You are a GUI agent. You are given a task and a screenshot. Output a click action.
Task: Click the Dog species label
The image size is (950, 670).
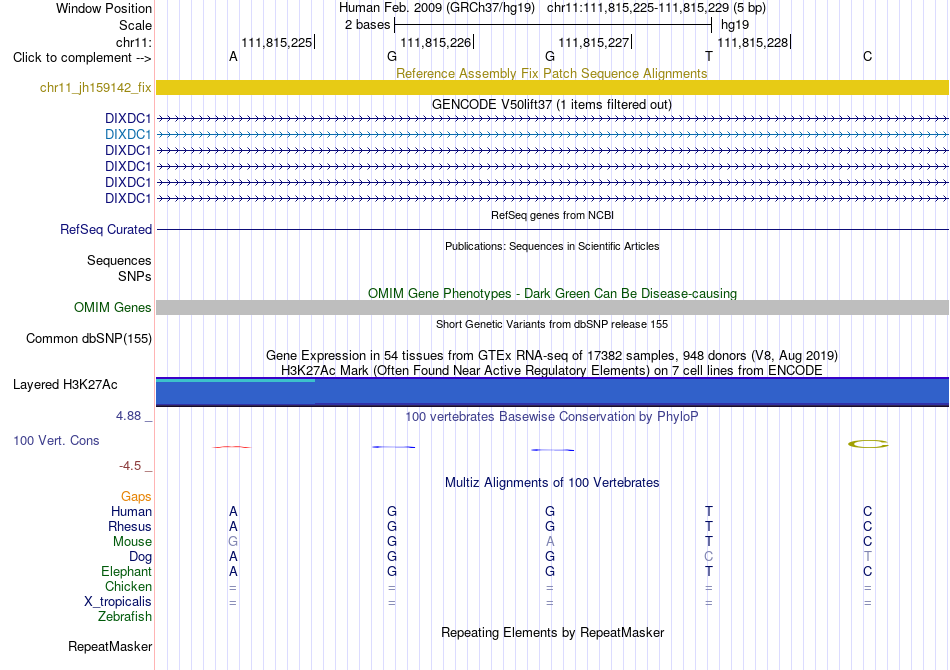tap(140, 557)
